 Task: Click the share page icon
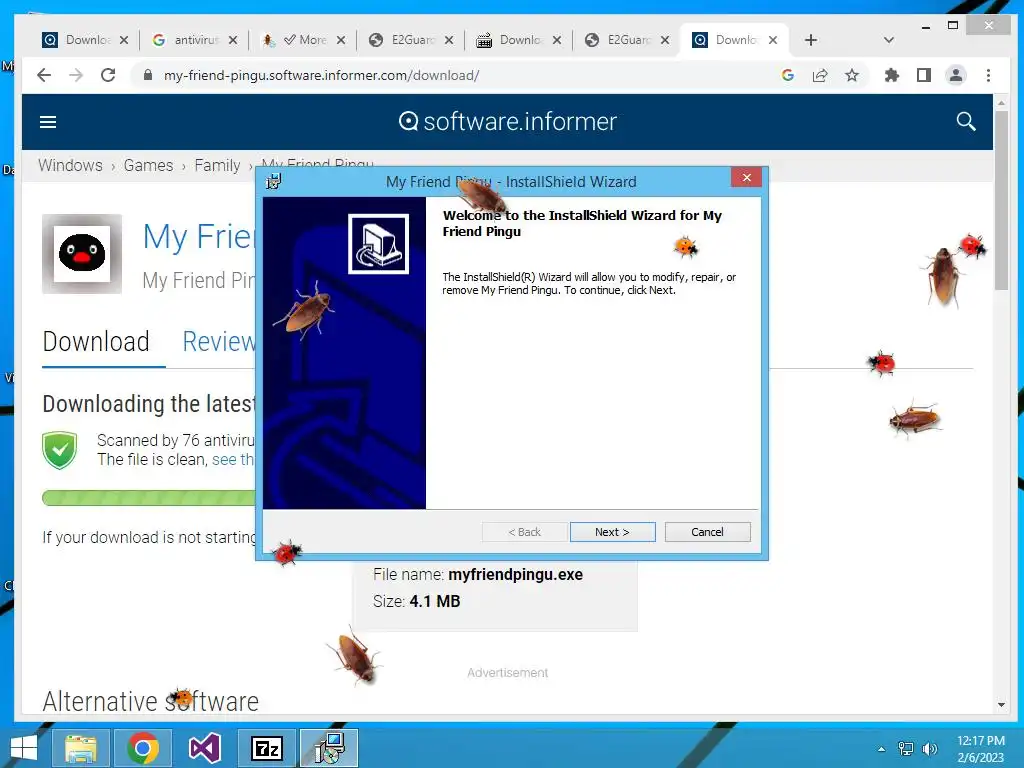[820, 75]
